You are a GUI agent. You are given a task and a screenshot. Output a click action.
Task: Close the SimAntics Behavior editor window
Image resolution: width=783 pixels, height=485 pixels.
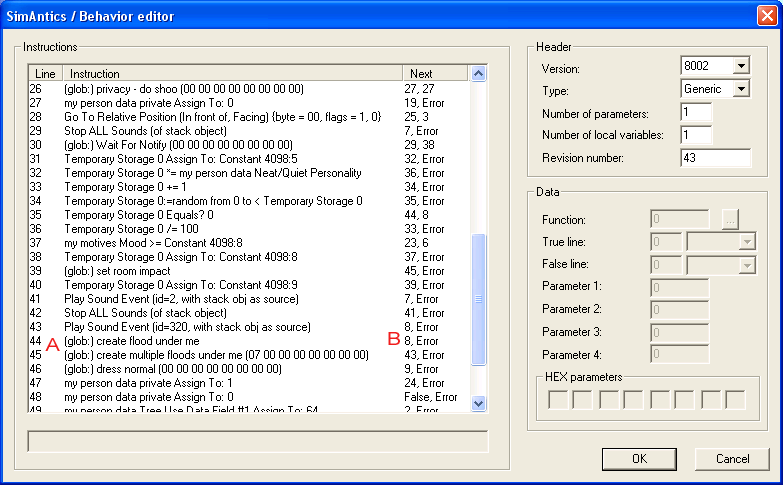click(x=767, y=15)
